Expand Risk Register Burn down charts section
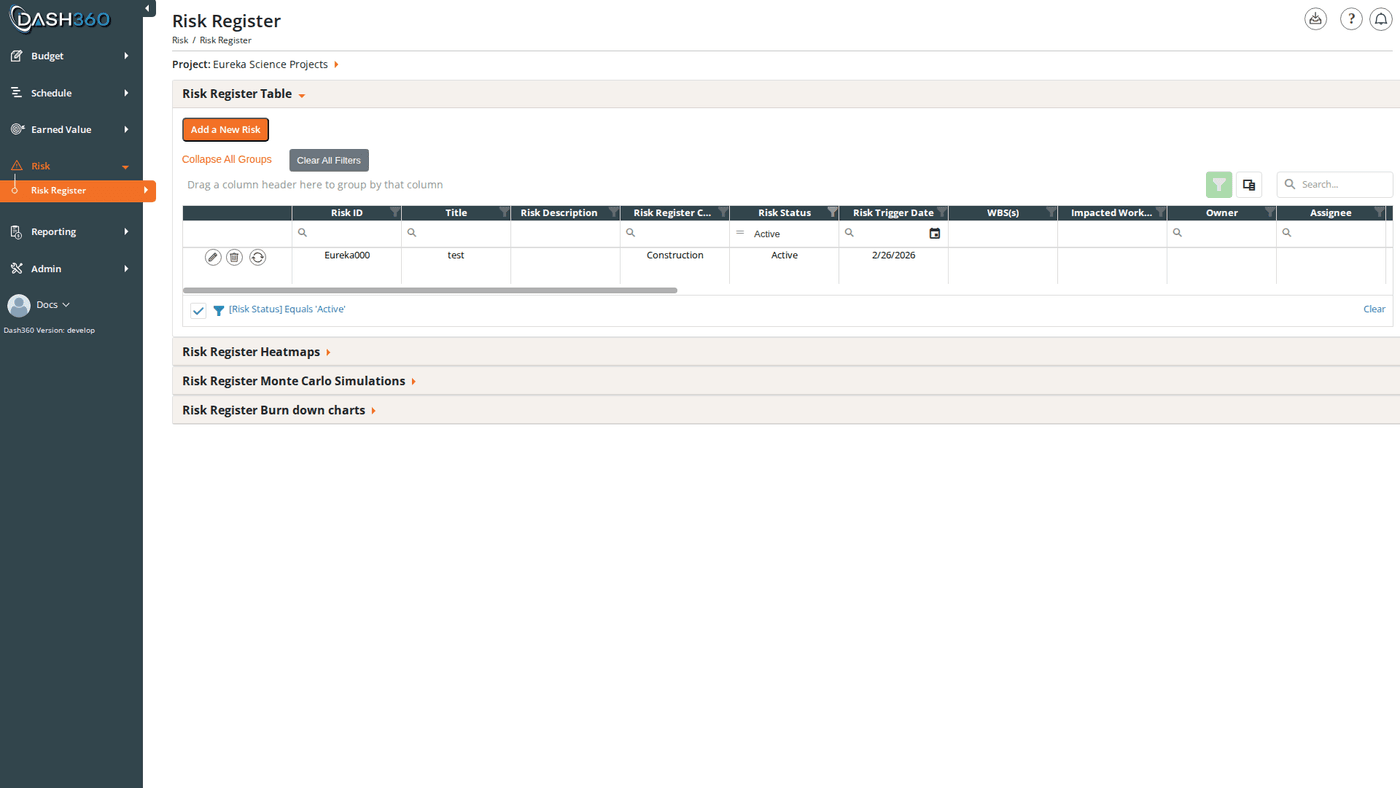Image resolution: width=1400 pixels, height=788 pixels. pos(279,410)
